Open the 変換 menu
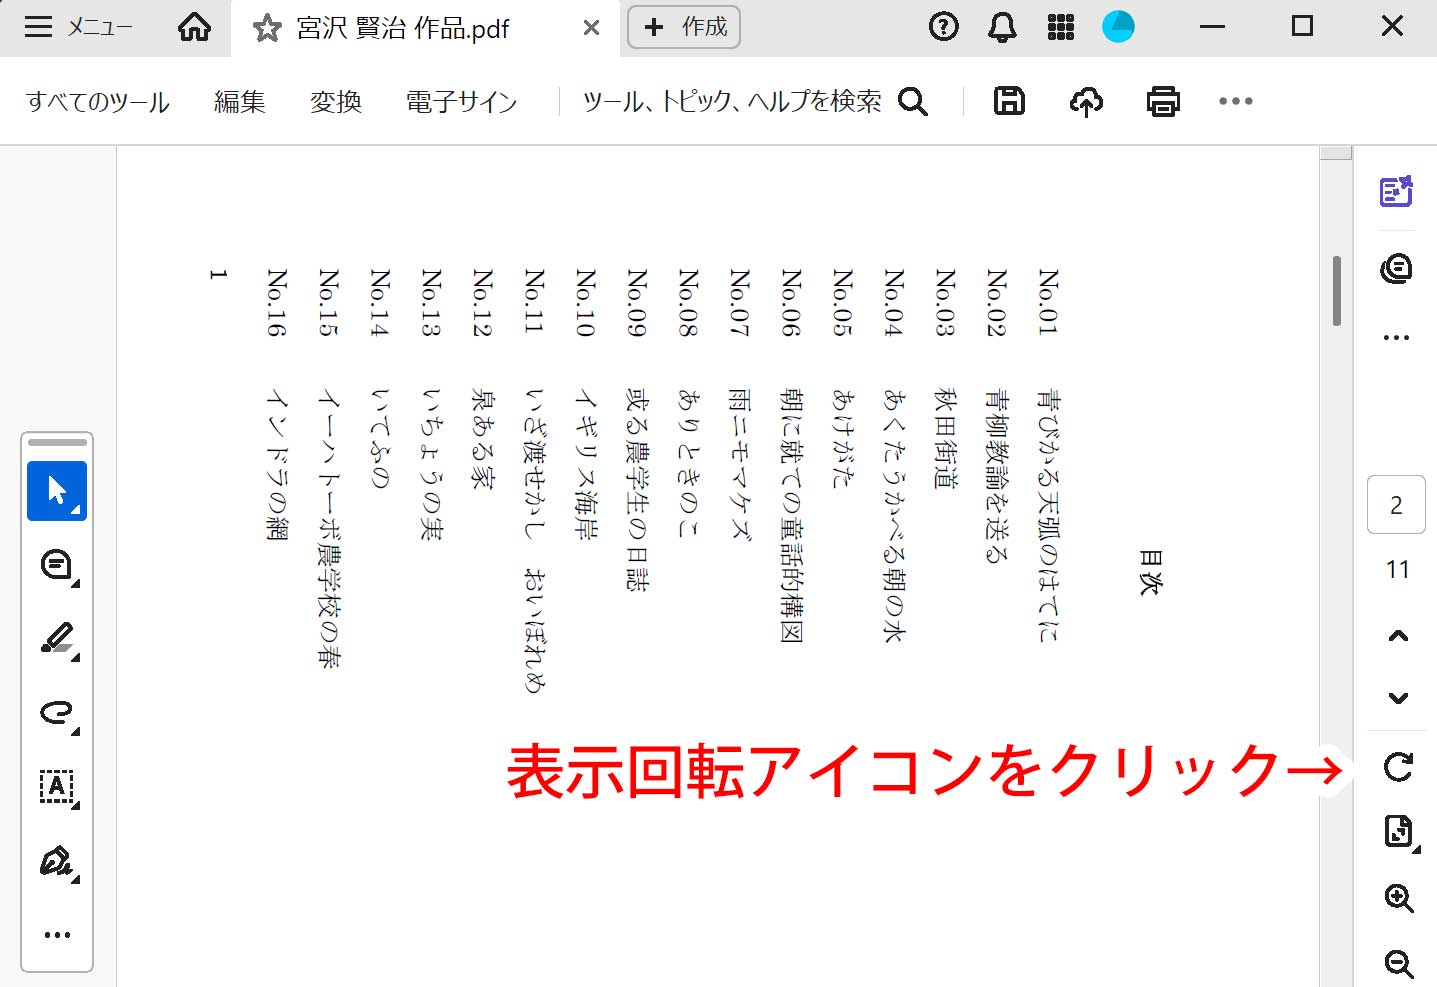The width and height of the screenshot is (1437, 987). (x=336, y=101)
